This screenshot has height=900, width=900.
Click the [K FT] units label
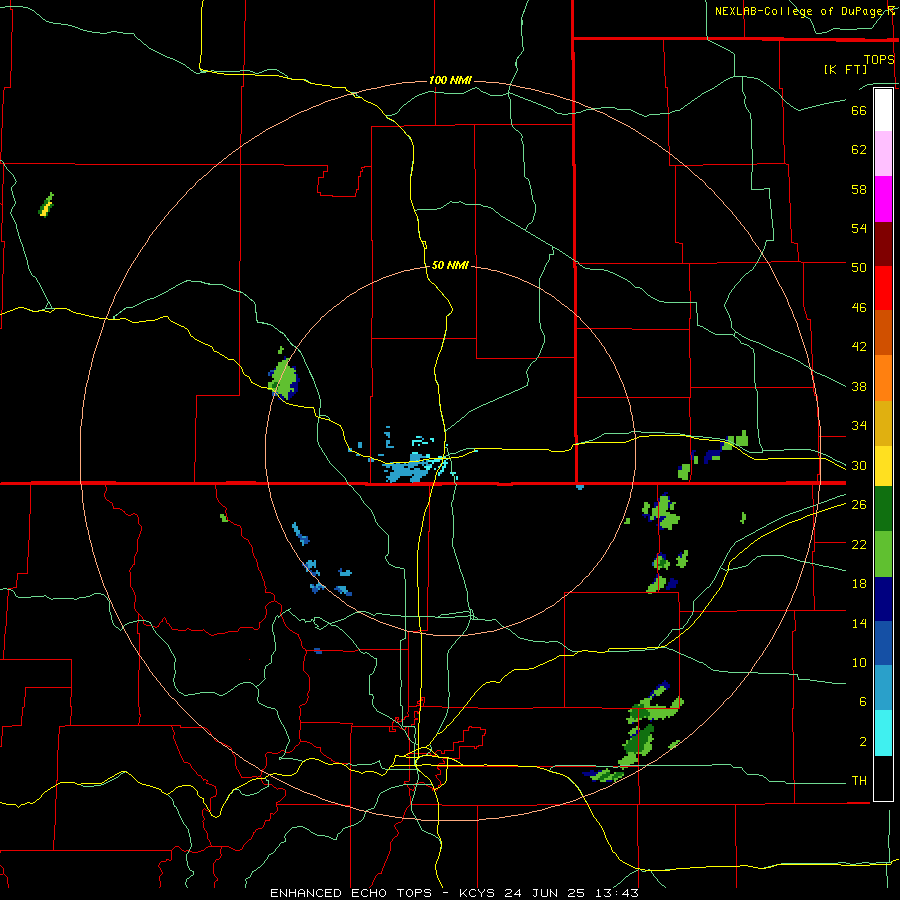(x=845, y=69)
